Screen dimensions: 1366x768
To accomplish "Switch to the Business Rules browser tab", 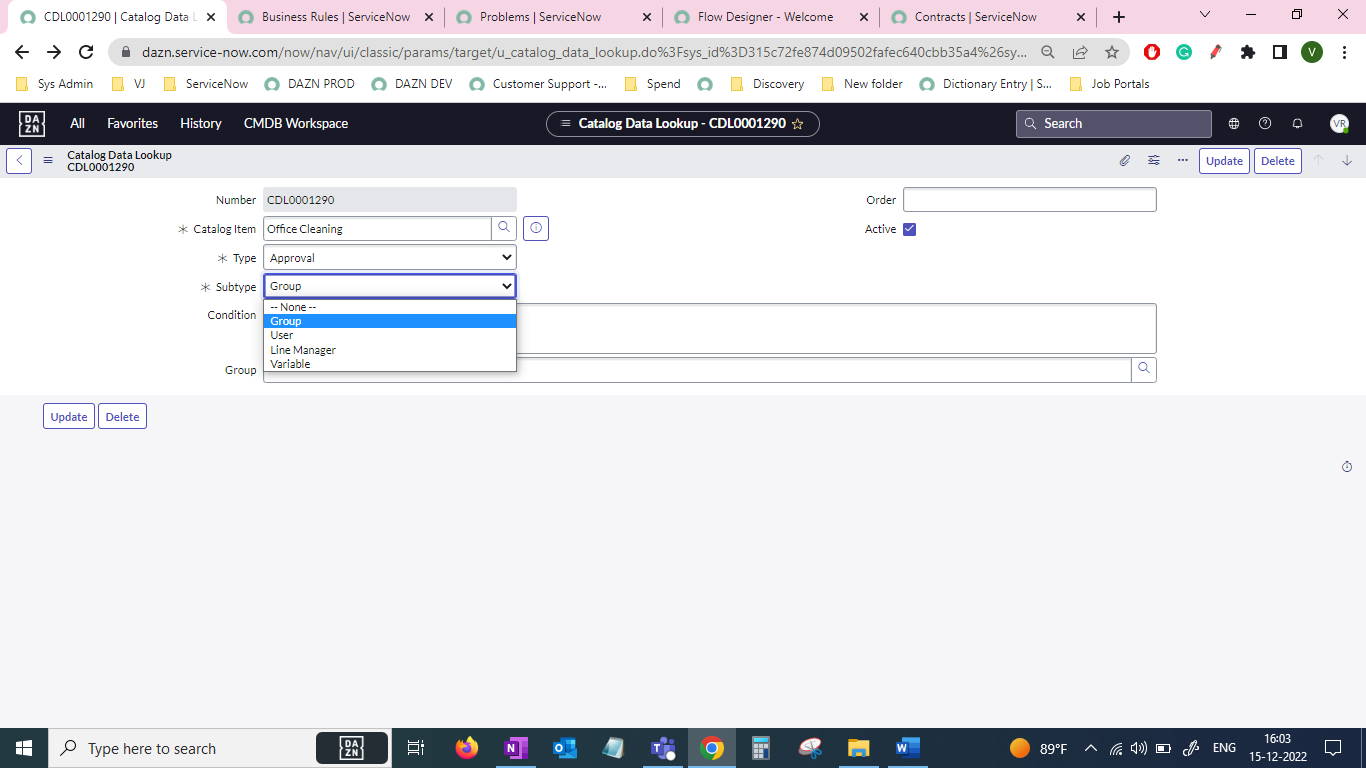I will click(x=336, y=17).
